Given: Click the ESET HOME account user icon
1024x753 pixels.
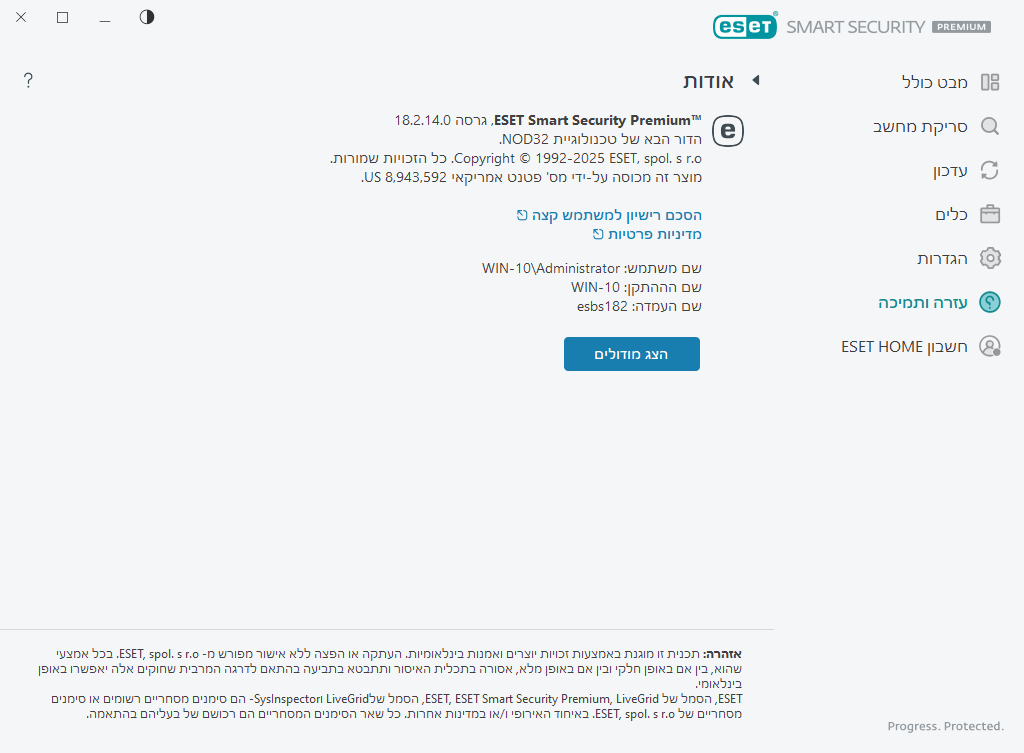Looking at the screenshot, I should point(990,346).
